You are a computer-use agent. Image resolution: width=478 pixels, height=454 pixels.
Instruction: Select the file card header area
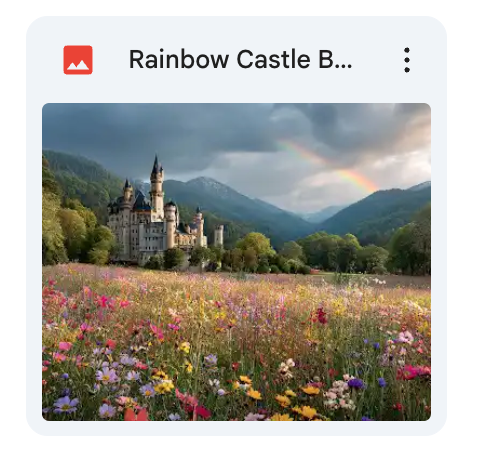(x=236, y=60)
